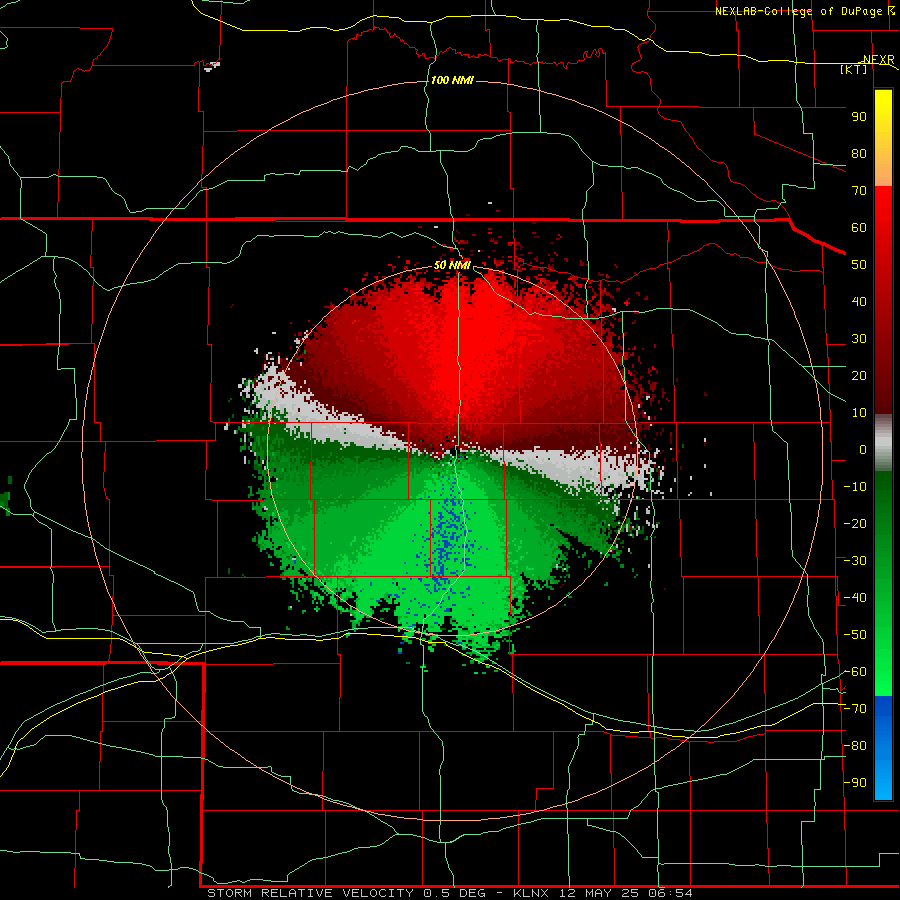Click the 10 value on the velocity scale

coord(859,413)
